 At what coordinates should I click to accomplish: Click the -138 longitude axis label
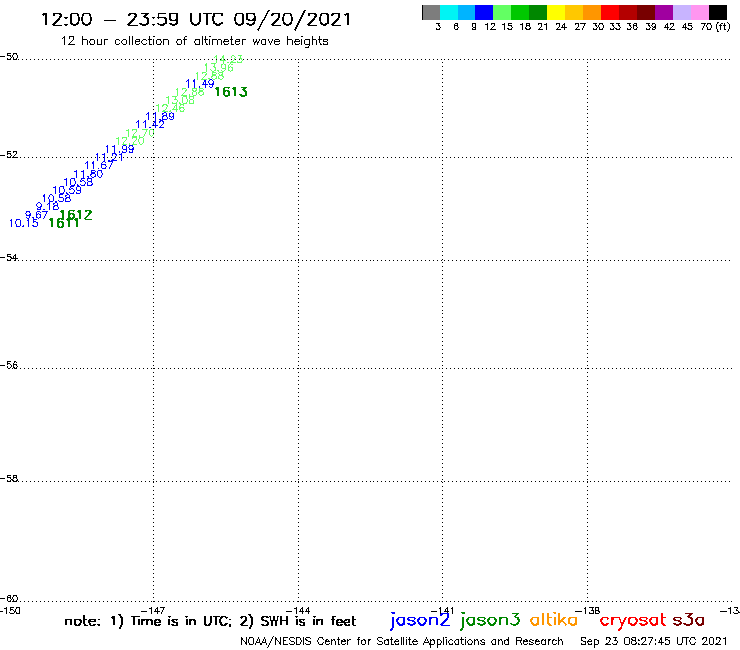point(588,610)
